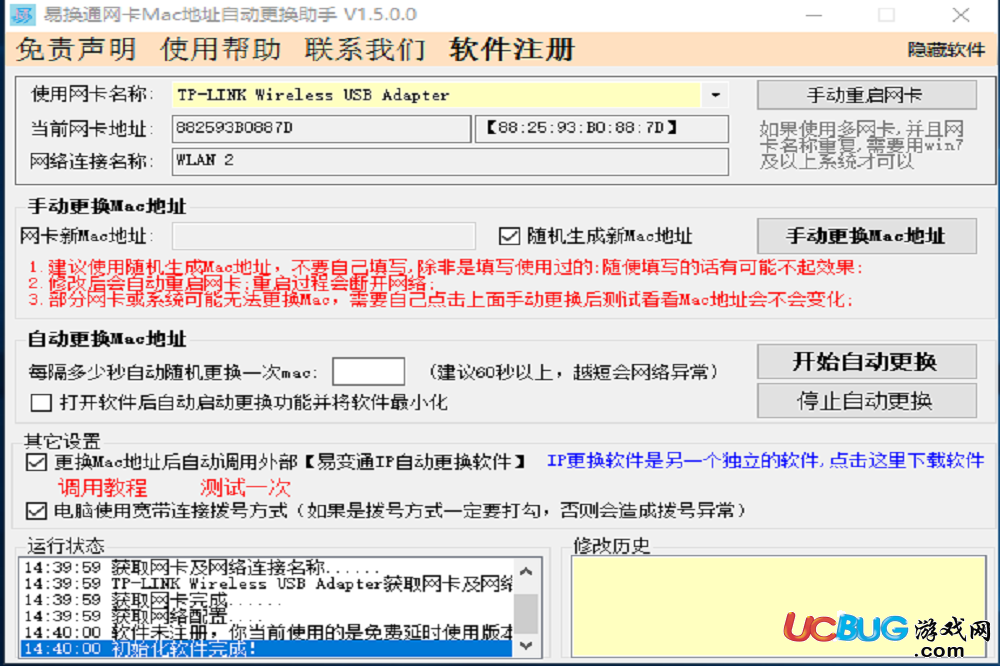
Task: Click the 开始自动更换 button
Action: coord(866,362)
